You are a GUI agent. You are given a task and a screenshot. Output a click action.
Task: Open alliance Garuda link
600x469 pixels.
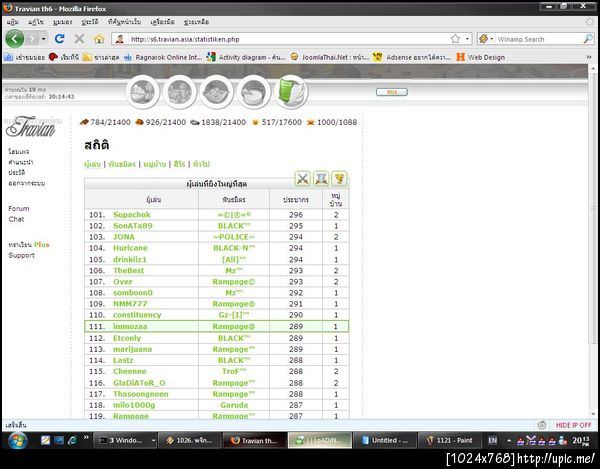pos(234,405)
